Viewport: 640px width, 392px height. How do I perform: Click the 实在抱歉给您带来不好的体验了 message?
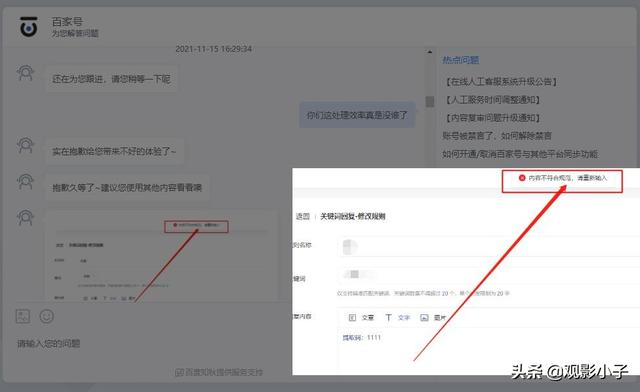[x=114, y=151]
